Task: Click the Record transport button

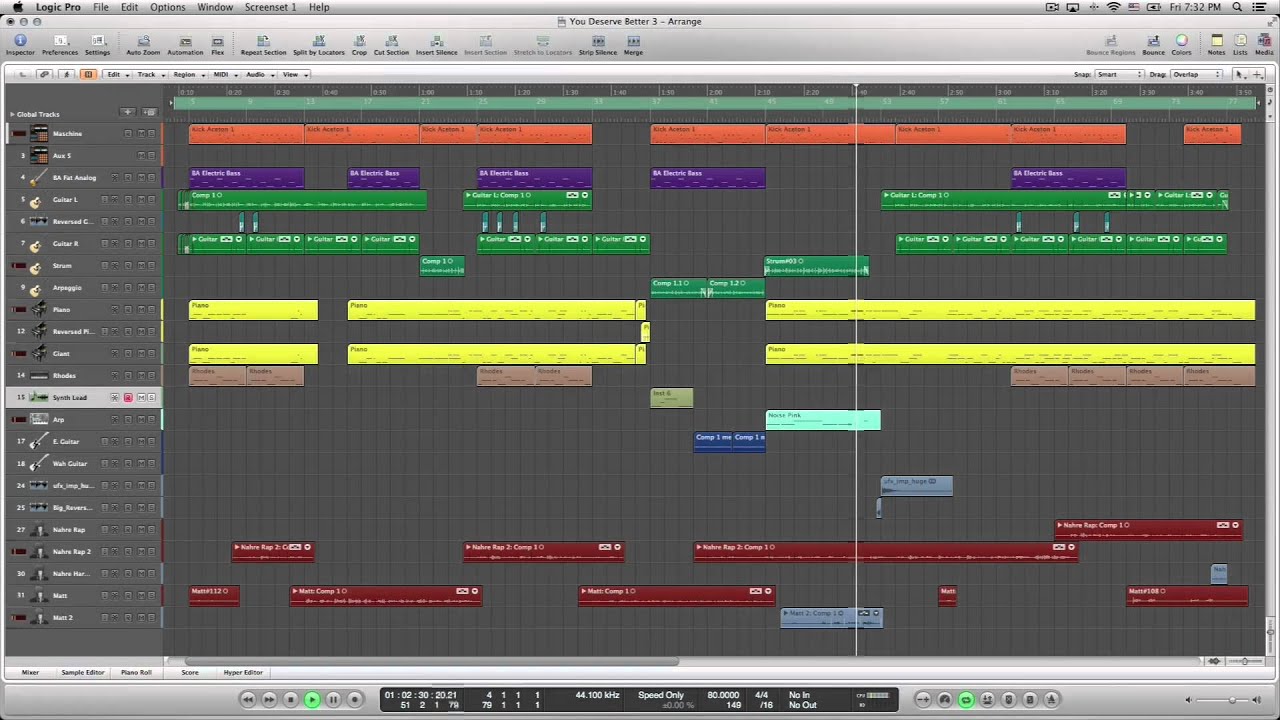Action: coord(354,699)
